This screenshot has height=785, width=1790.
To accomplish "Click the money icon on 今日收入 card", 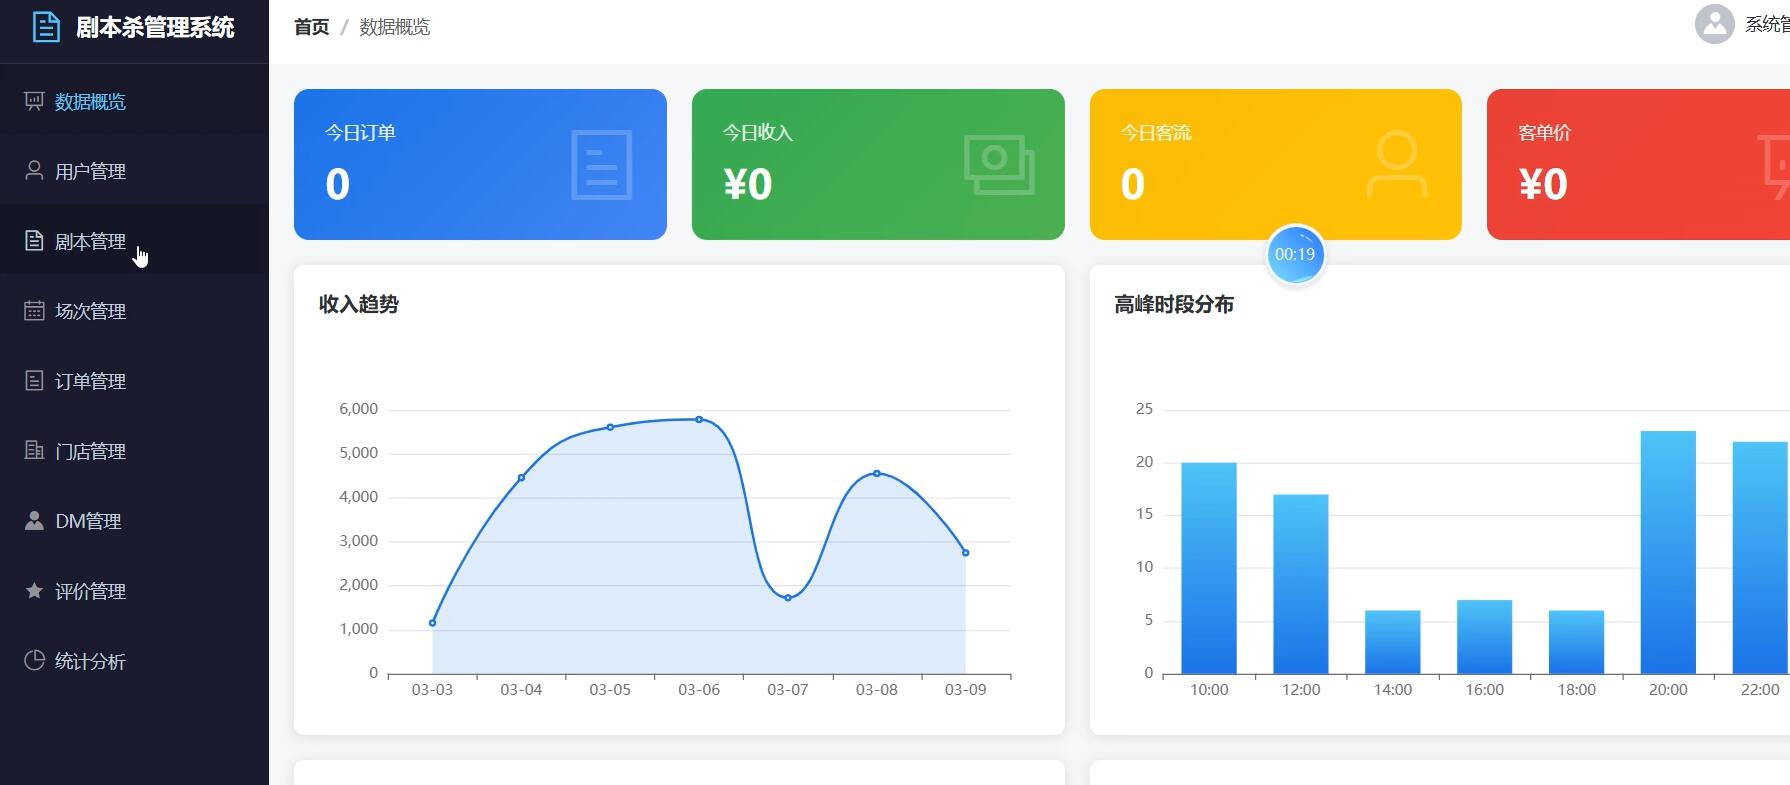I will point(999,165).
